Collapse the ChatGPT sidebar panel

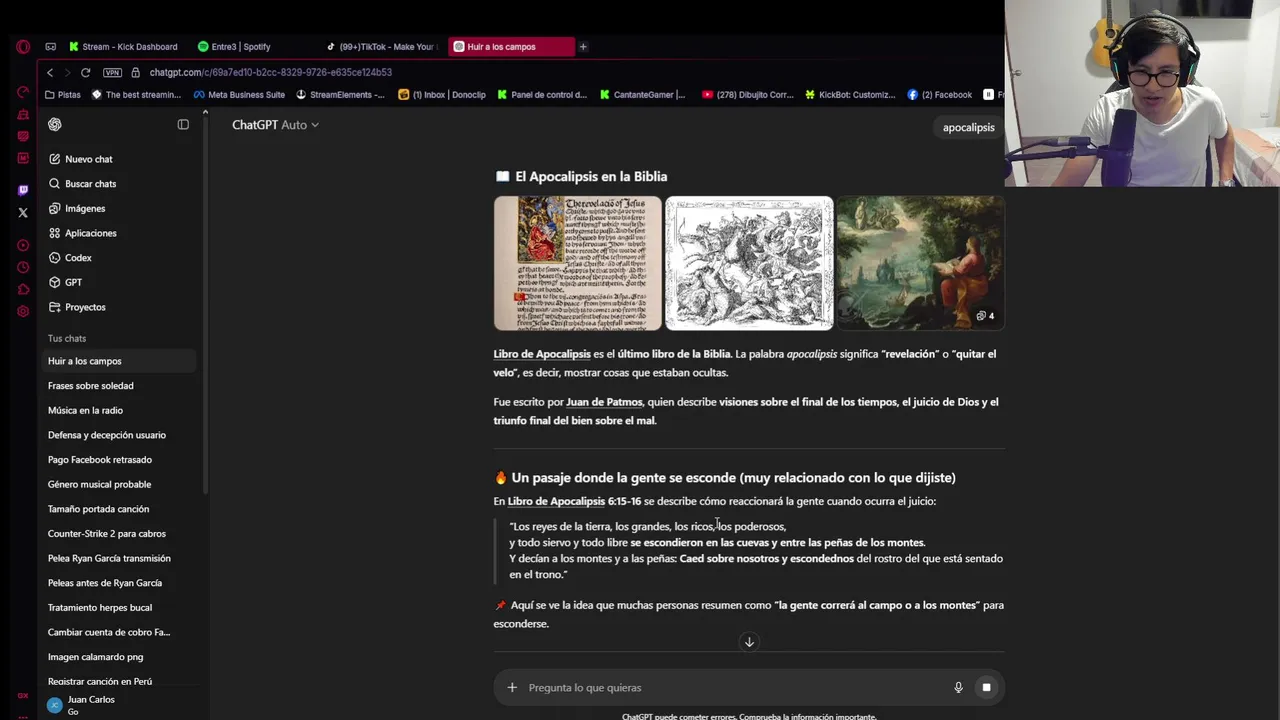click(183, 125)
